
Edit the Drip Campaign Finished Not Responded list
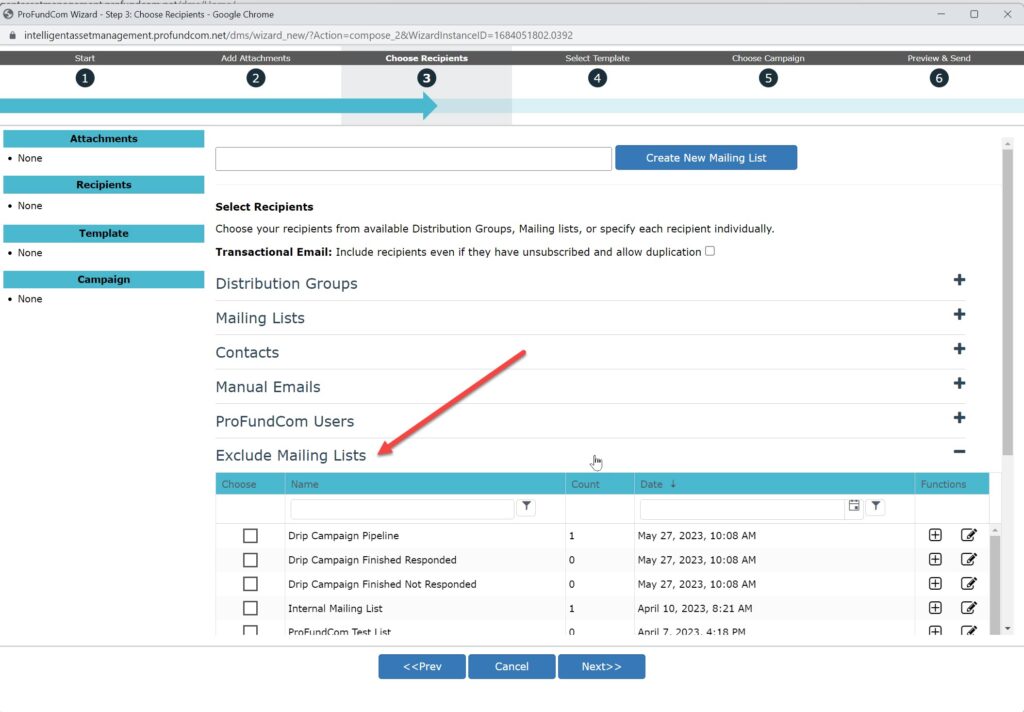coord(968,584)
